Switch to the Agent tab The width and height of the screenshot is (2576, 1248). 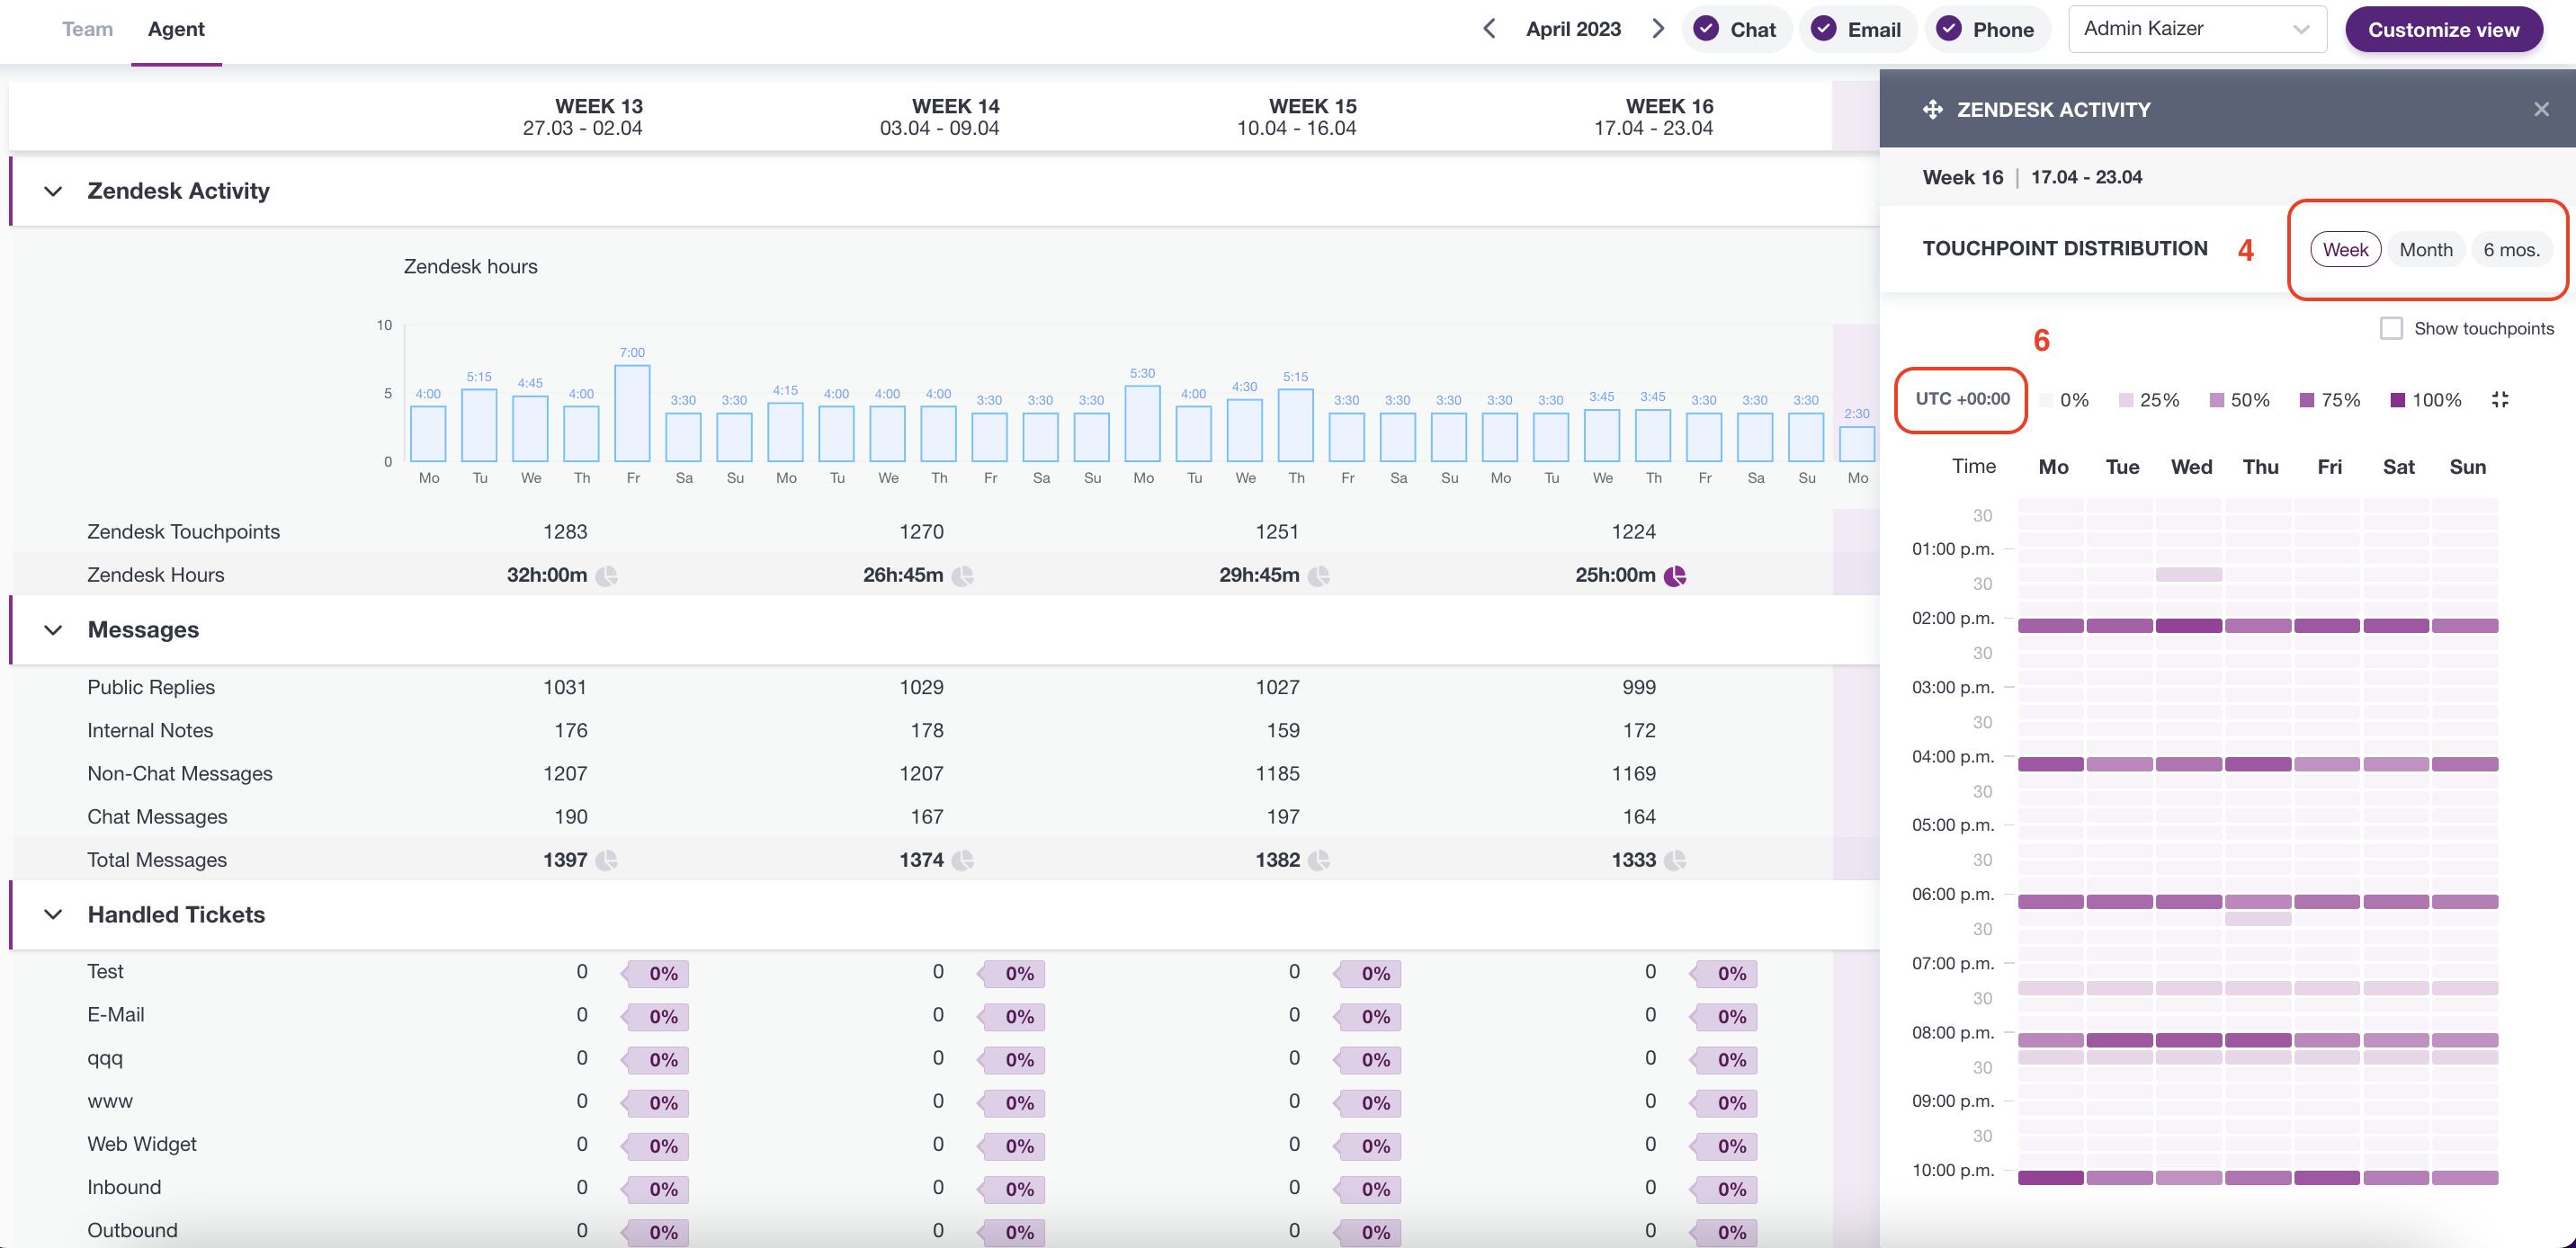176,29
